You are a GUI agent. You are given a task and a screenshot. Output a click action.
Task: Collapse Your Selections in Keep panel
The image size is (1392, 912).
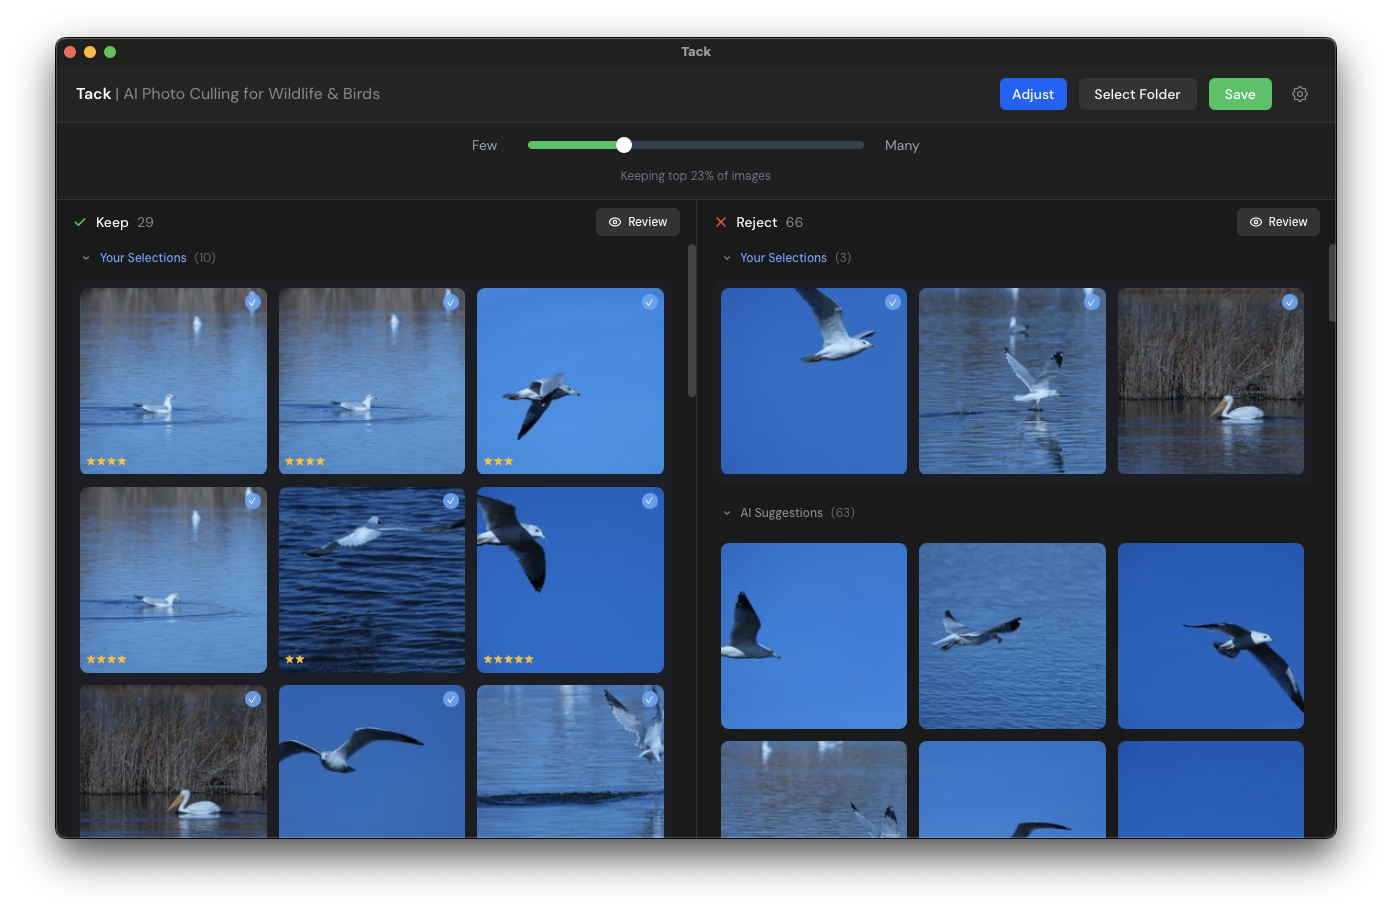click(86, 258)
